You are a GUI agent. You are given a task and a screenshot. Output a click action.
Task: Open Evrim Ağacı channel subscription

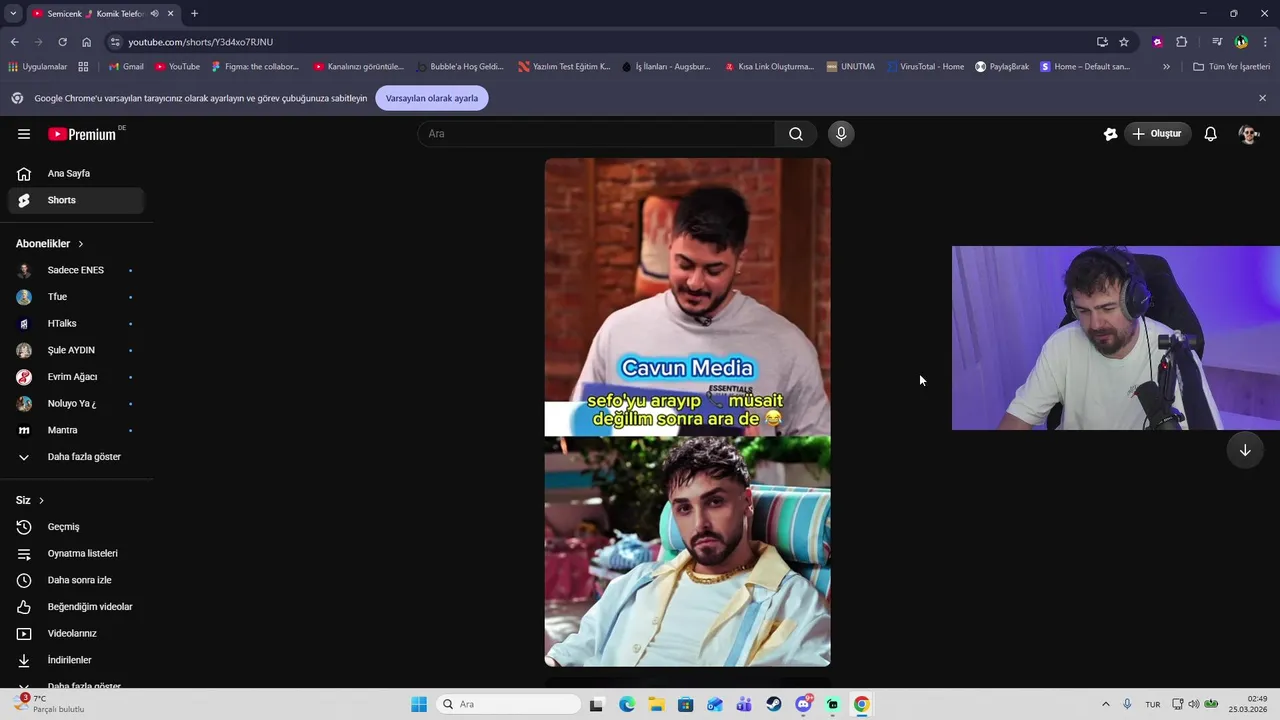point(76,377)
